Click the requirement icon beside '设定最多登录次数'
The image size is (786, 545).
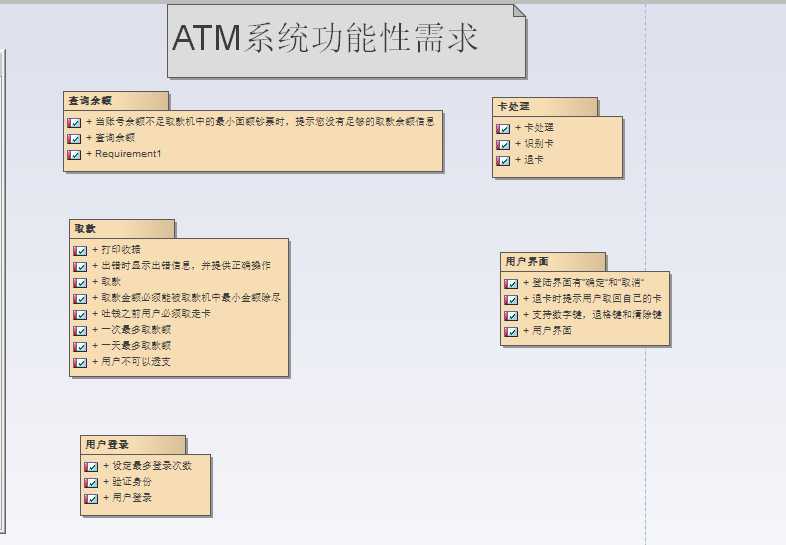91,467
